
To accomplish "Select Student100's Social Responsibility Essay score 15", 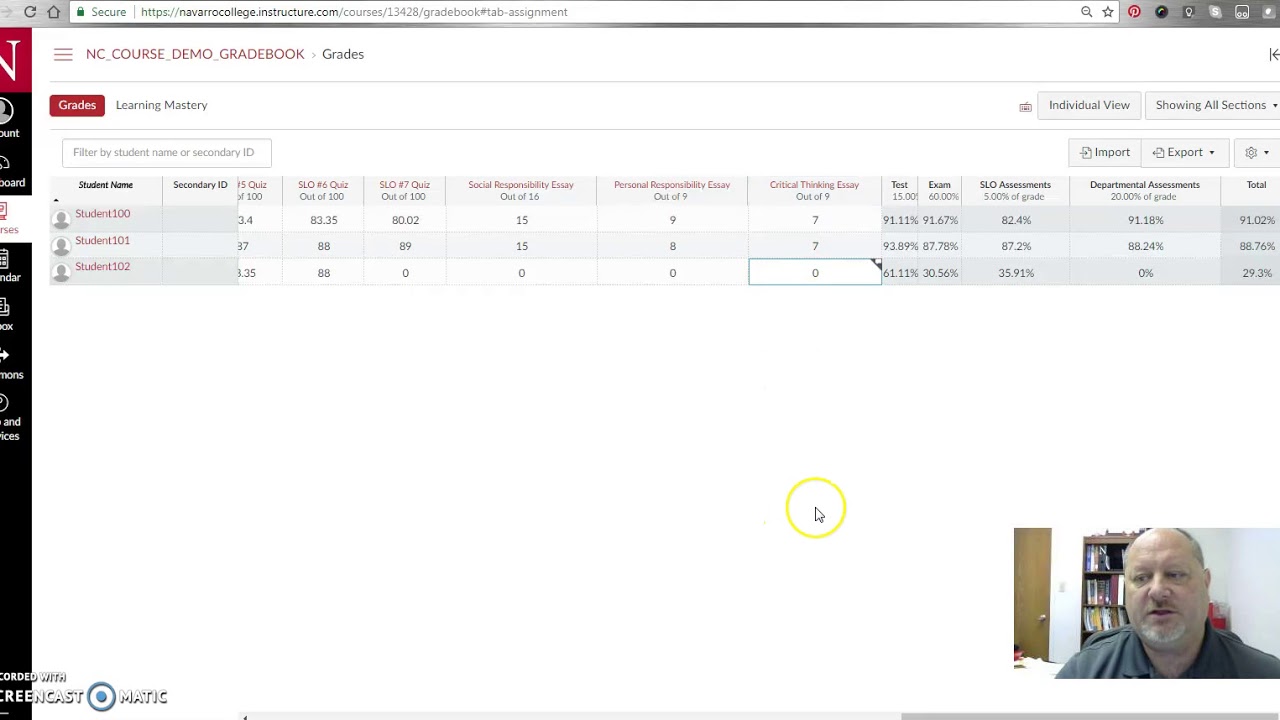I will click(x=521, y=220).
